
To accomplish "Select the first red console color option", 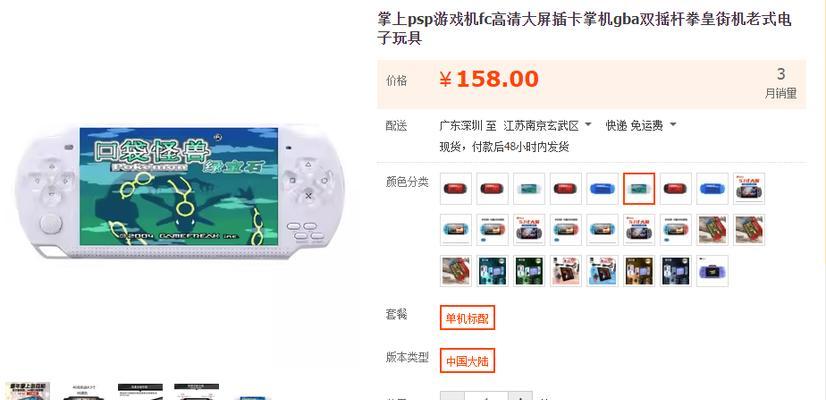I will pos(456,189).
